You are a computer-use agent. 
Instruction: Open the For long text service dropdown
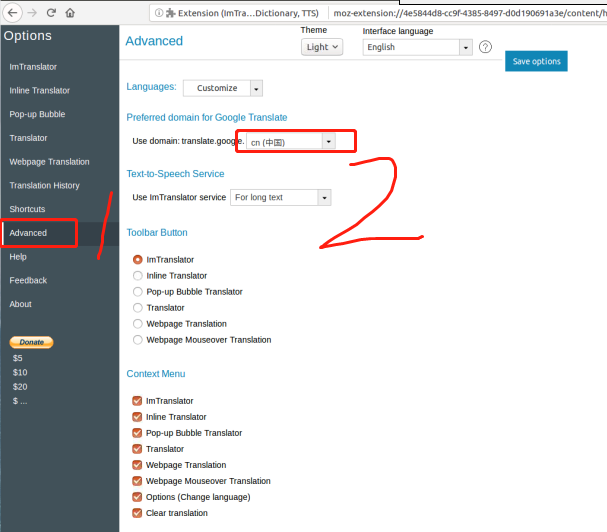tap(281, 197)
